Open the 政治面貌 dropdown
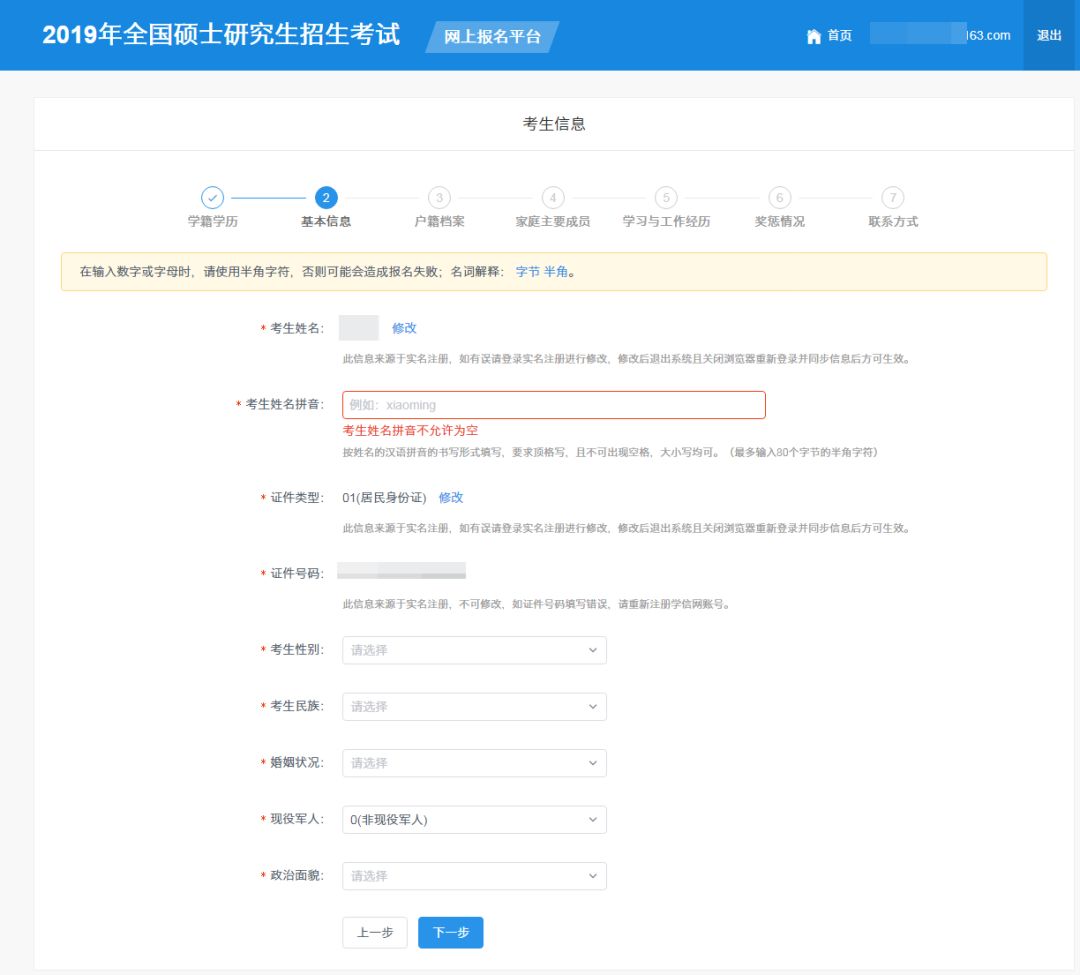 point(474,876)
